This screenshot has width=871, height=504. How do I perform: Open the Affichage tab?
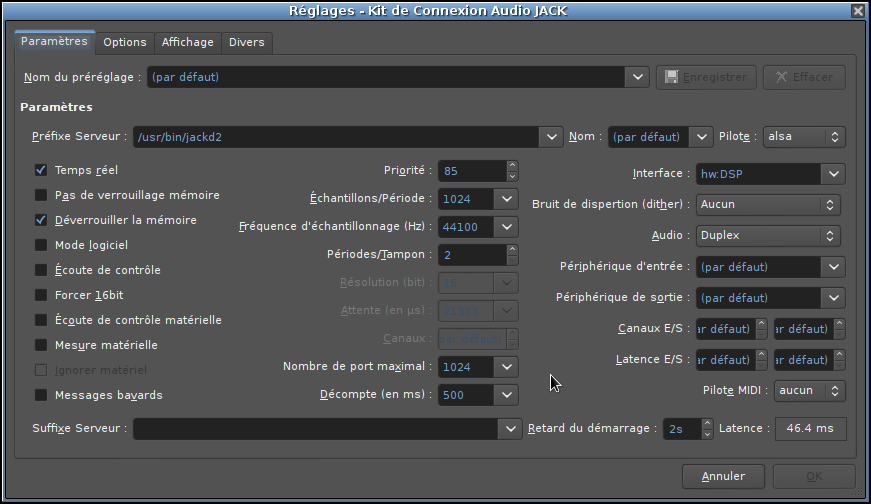click(x=188, y=42)
